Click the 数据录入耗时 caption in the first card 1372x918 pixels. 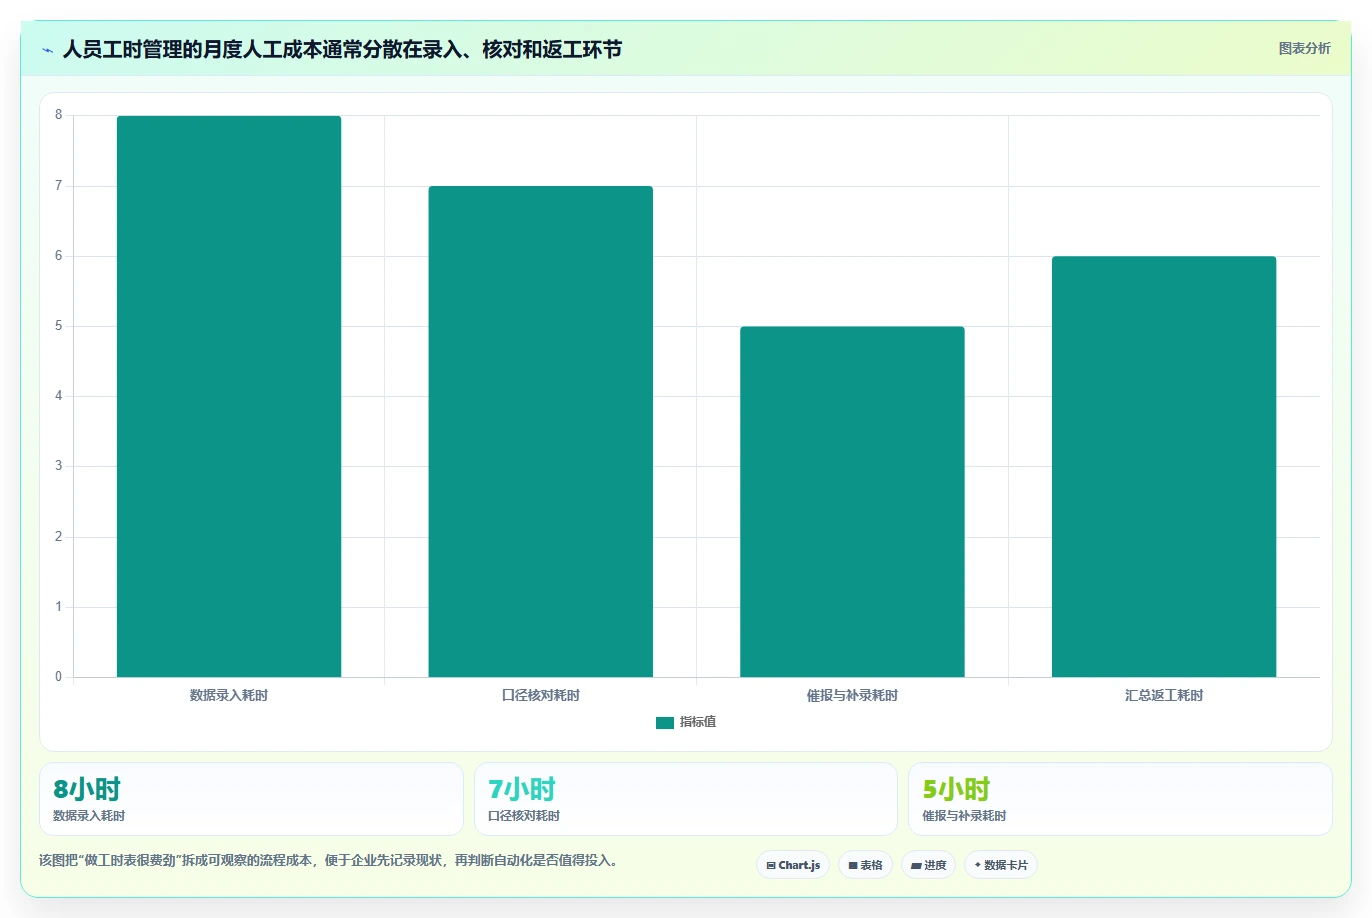coord(89,816)
